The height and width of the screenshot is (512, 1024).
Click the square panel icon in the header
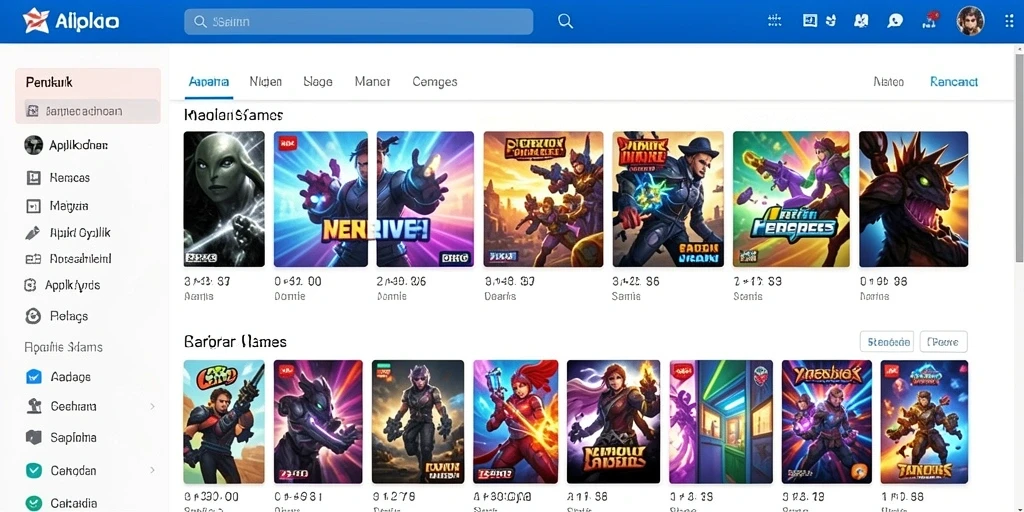point(810,21)
